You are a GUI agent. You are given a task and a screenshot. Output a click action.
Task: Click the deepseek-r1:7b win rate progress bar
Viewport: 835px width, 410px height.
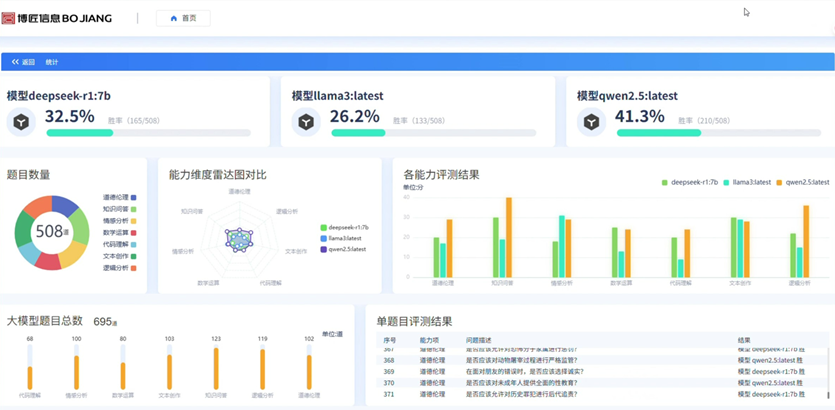tap(148, 132)
